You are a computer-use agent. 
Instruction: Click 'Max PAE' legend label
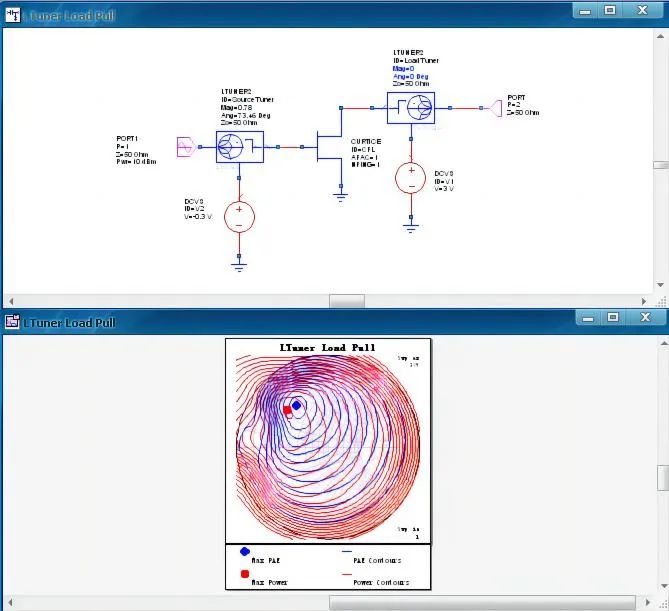[265, 560]
